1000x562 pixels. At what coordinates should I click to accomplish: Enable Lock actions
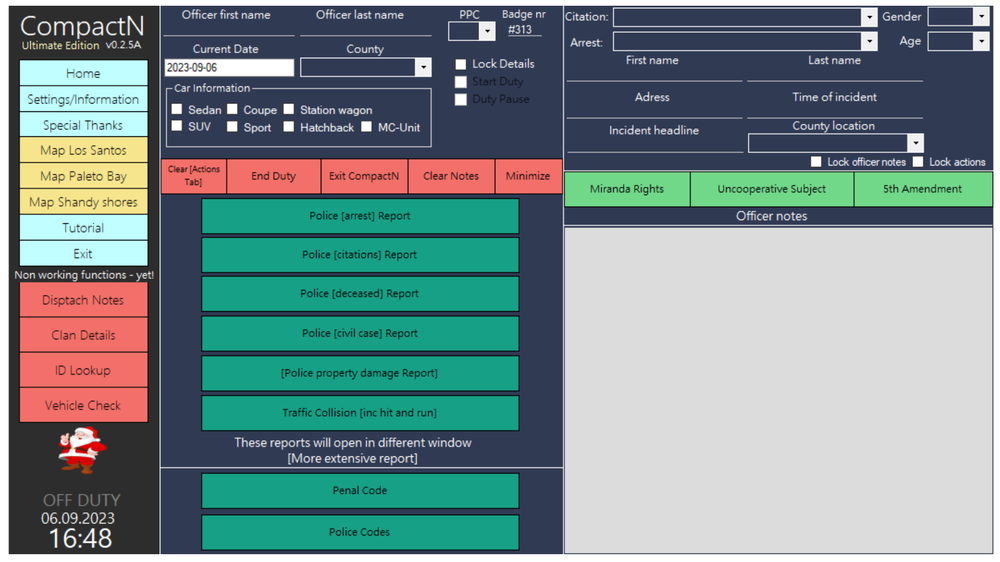point(918,162)
